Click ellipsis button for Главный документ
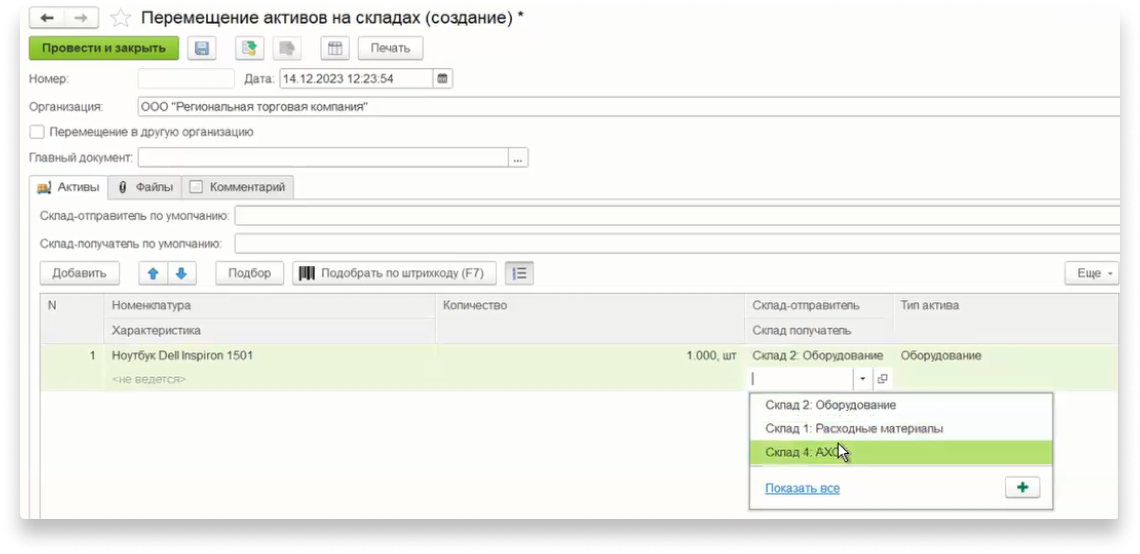 click(x=518, y=158)
